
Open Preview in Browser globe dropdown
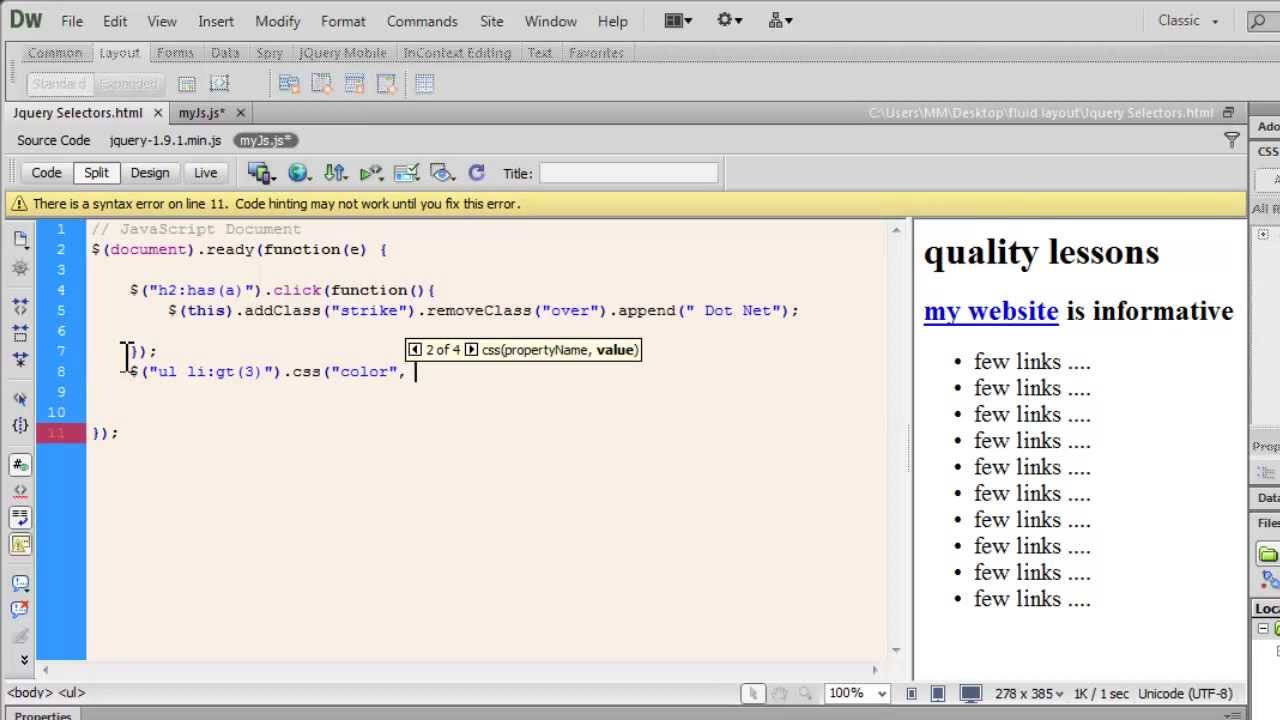299,173
